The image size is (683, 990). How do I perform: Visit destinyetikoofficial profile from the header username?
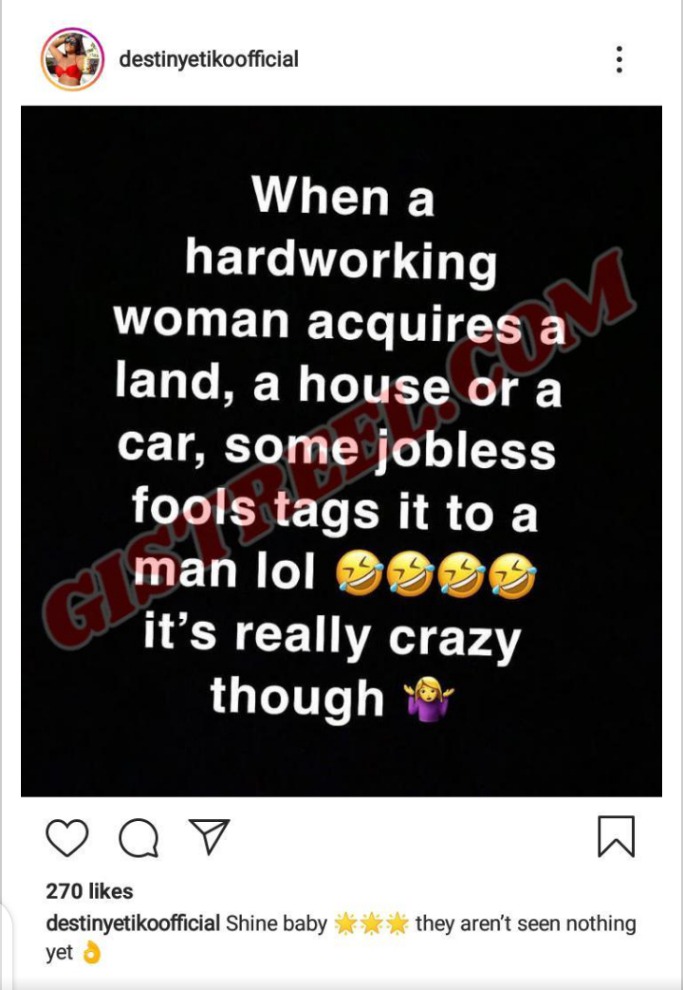(x=209, y=59)
